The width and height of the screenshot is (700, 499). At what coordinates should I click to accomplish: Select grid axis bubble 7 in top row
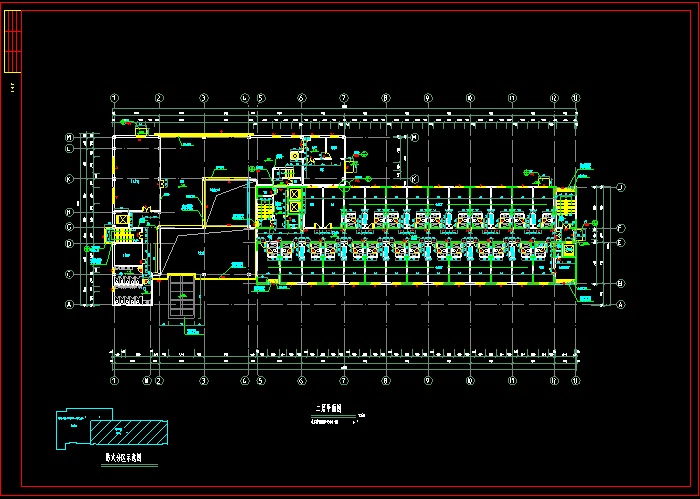click(343, 98)
